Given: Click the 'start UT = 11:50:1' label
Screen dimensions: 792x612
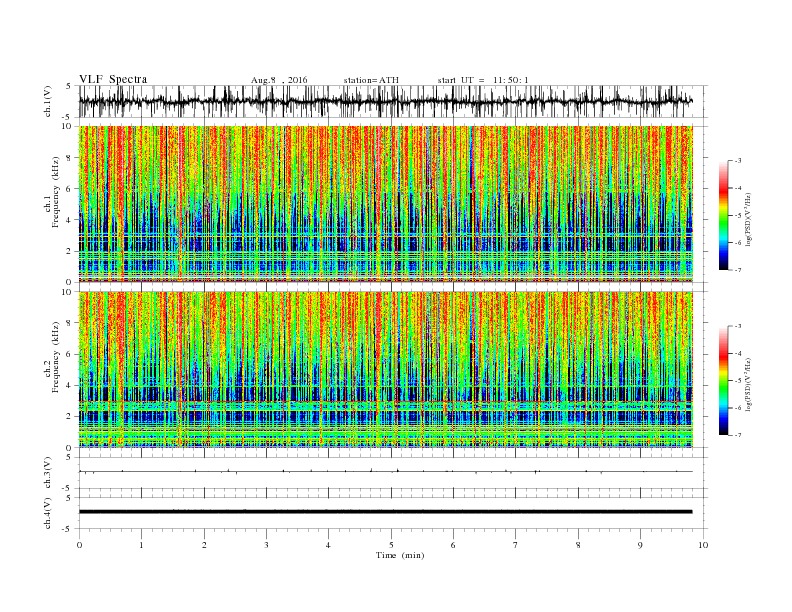Looking at the screenshot, I should (483, 80).
